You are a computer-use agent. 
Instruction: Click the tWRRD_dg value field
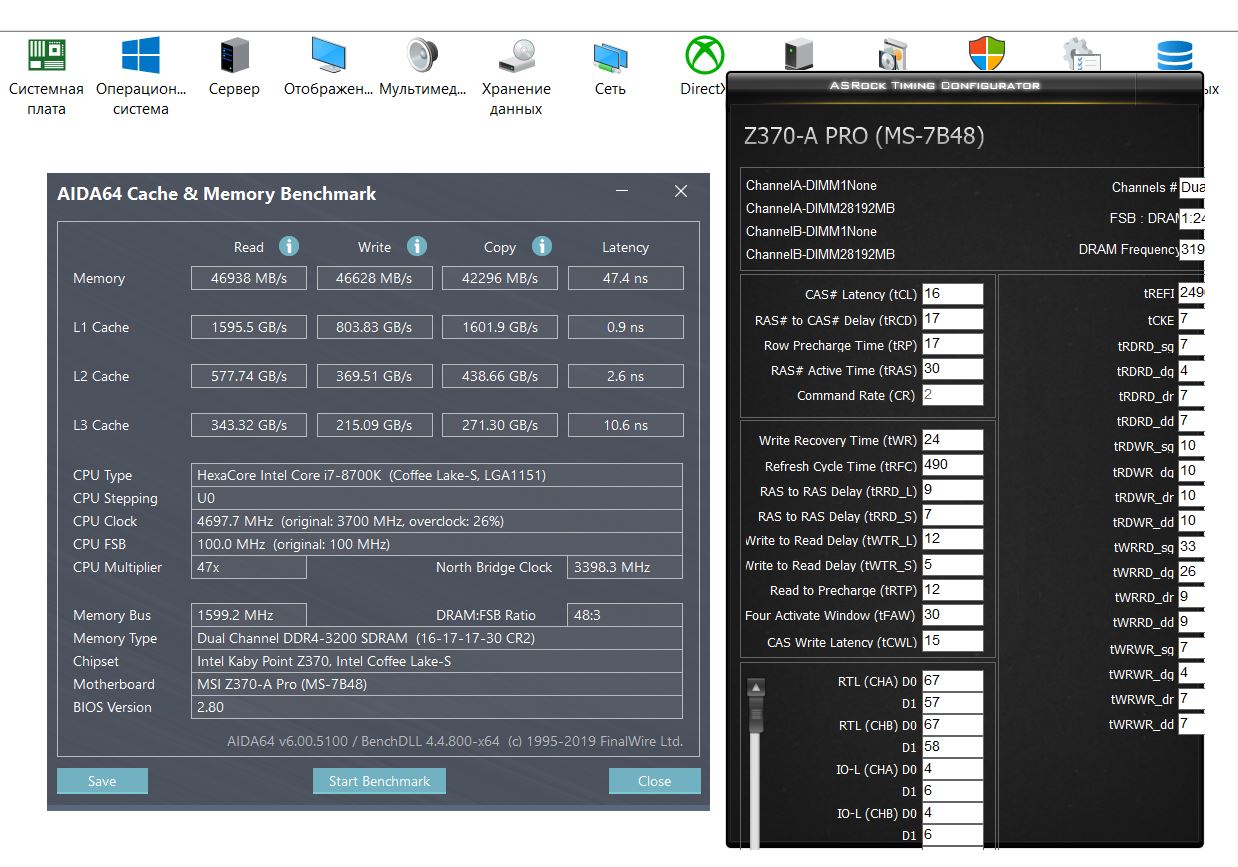point(1191,572)
